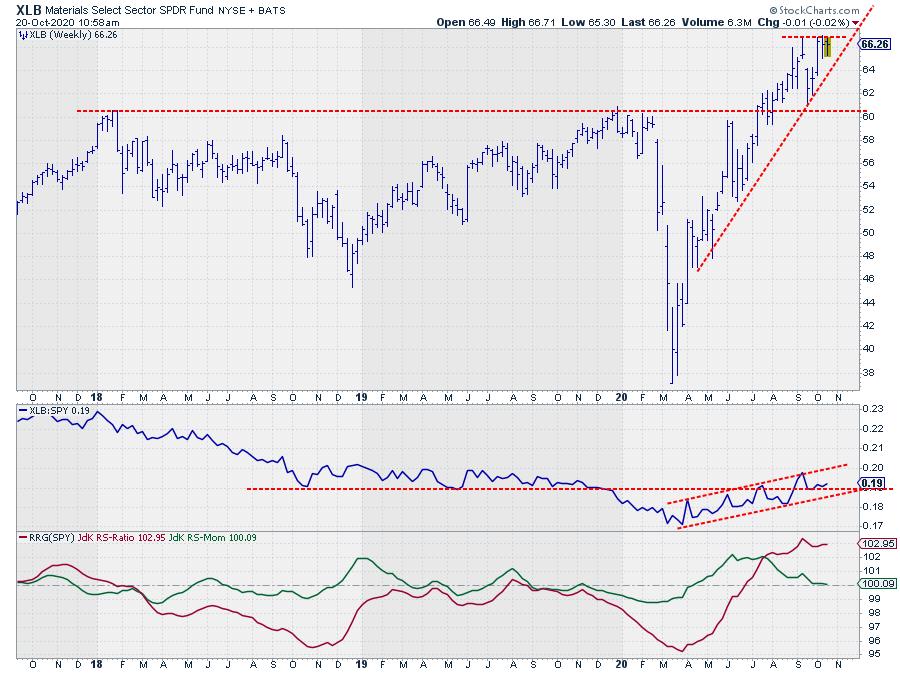
Task: Click the 0.19 relative strength value tag
Action: [871, 483]
